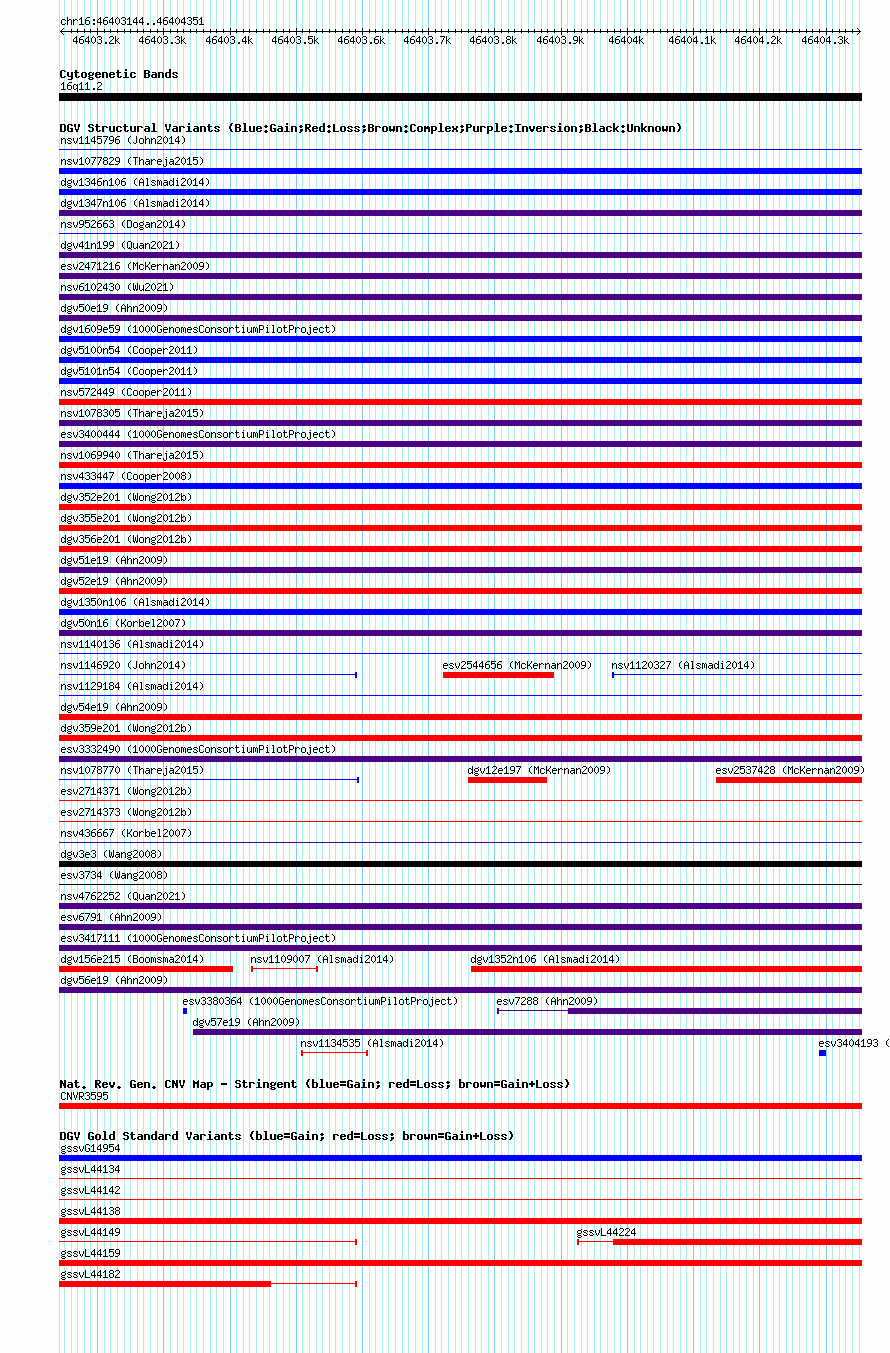Select variant dgv56e19 (Ahn2009)

[x=460, y=990]
